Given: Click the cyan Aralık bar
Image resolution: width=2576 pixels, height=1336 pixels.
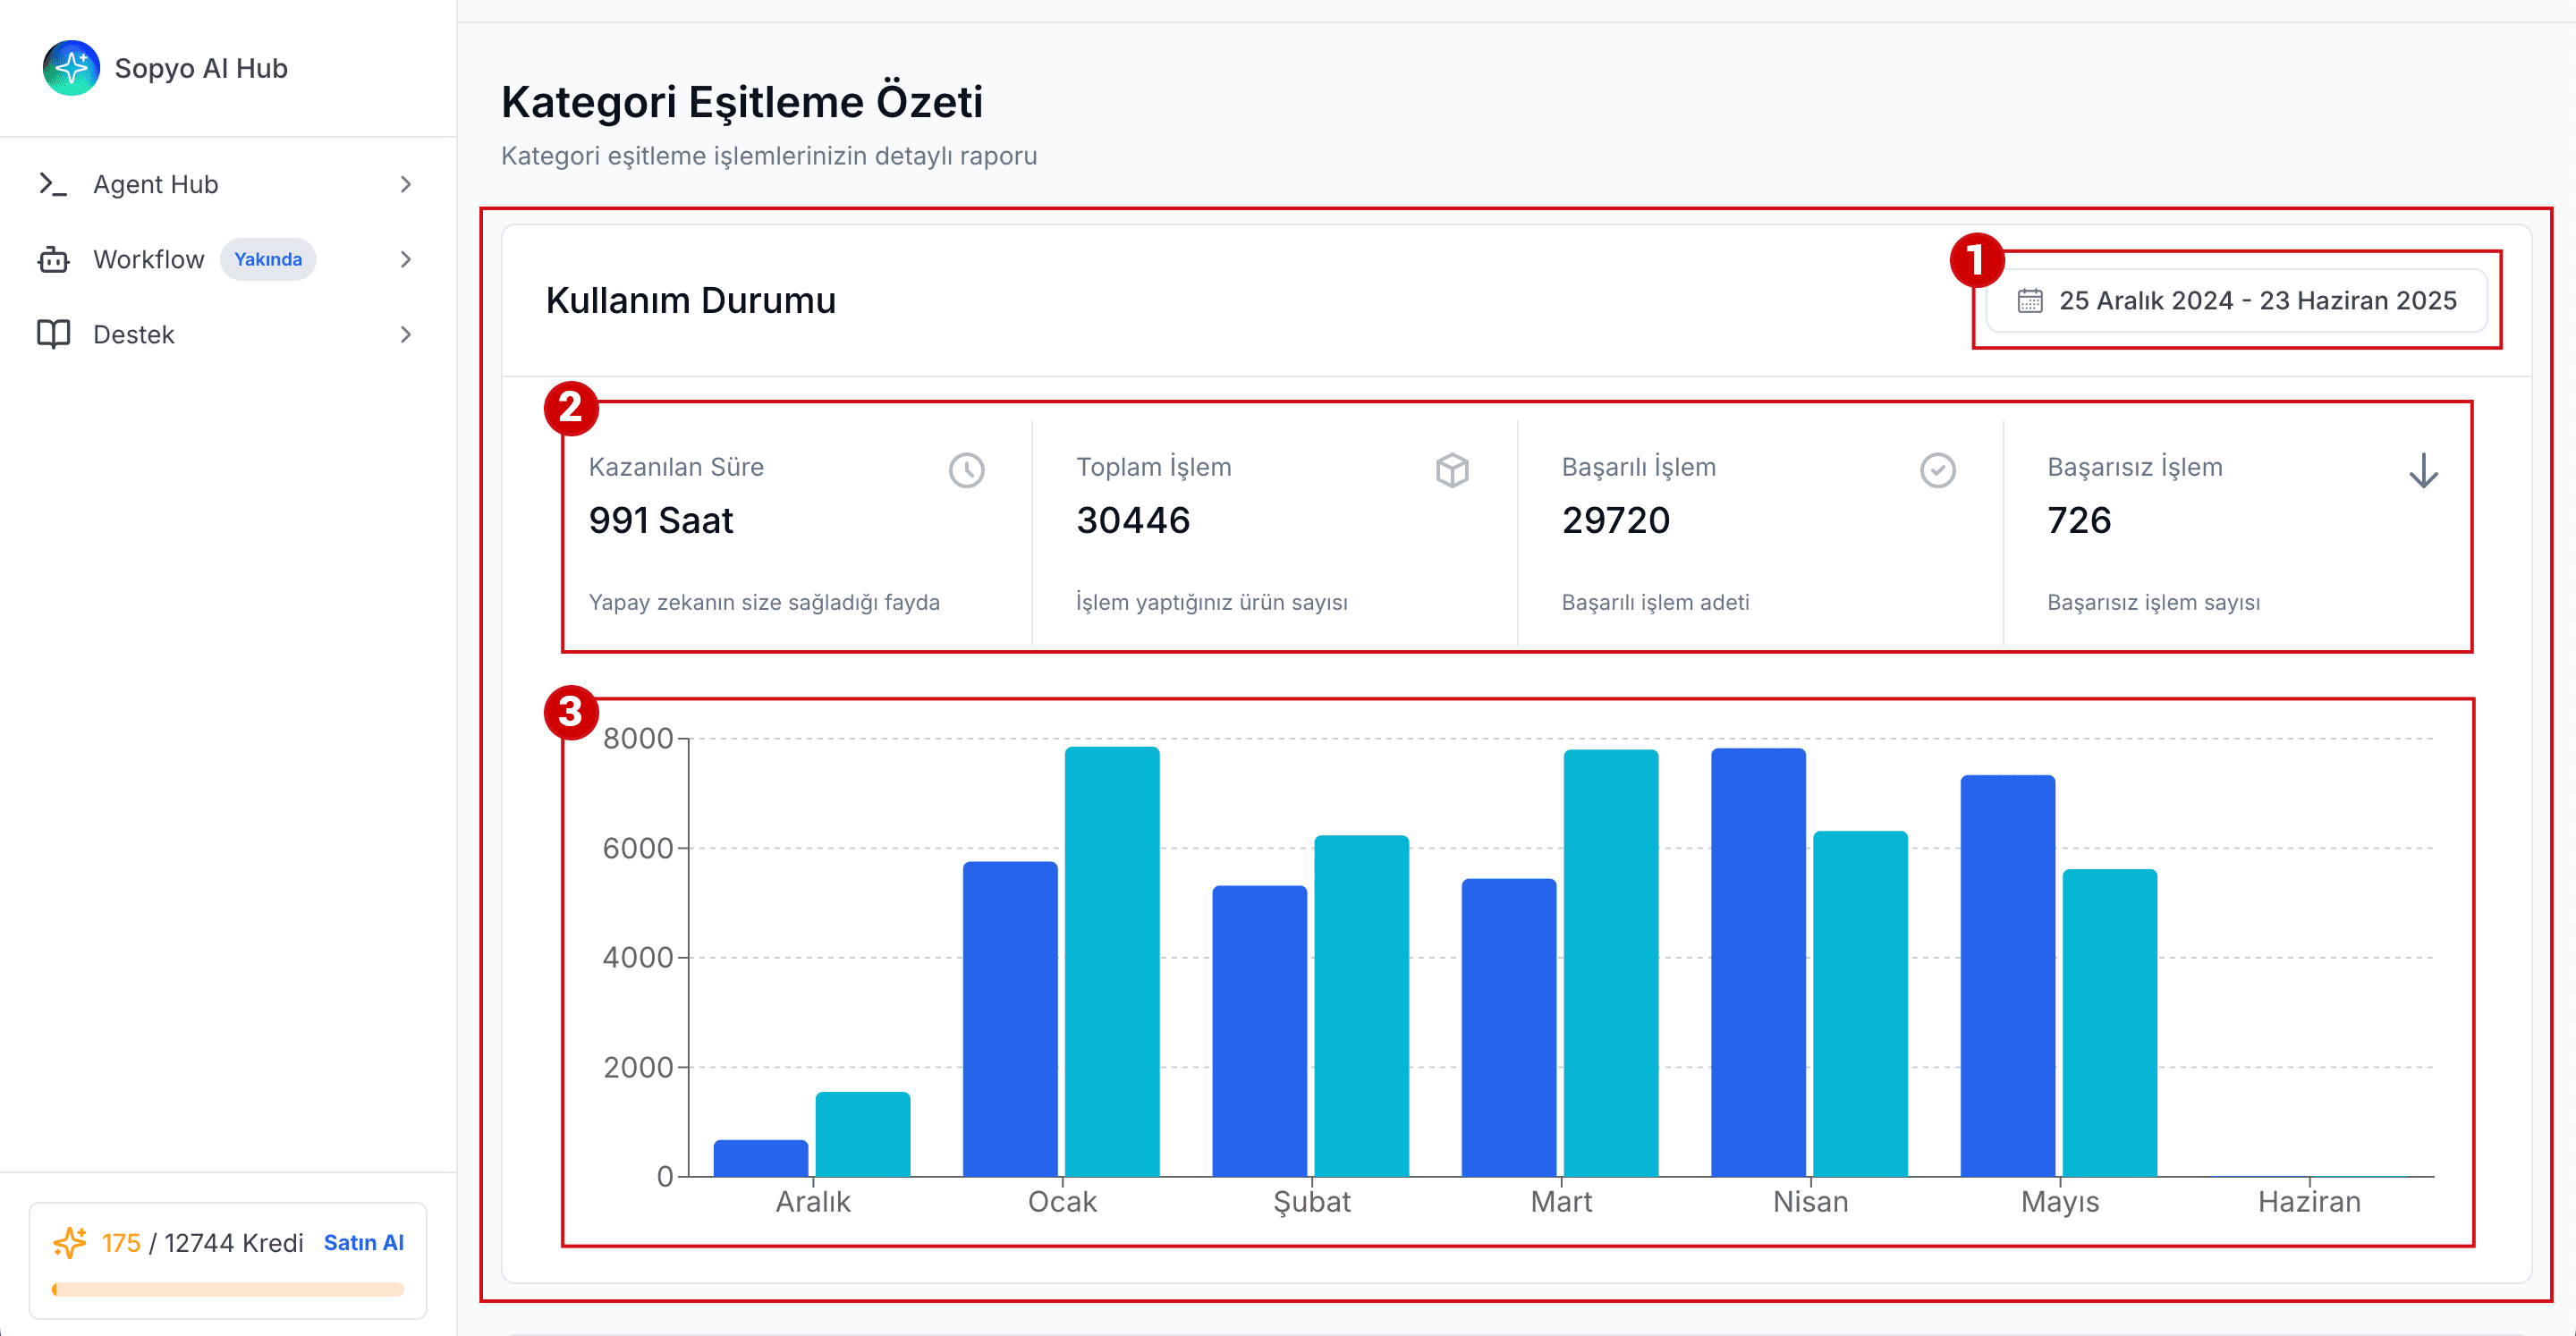Looking at the screenshot, I should point(863,1134).
